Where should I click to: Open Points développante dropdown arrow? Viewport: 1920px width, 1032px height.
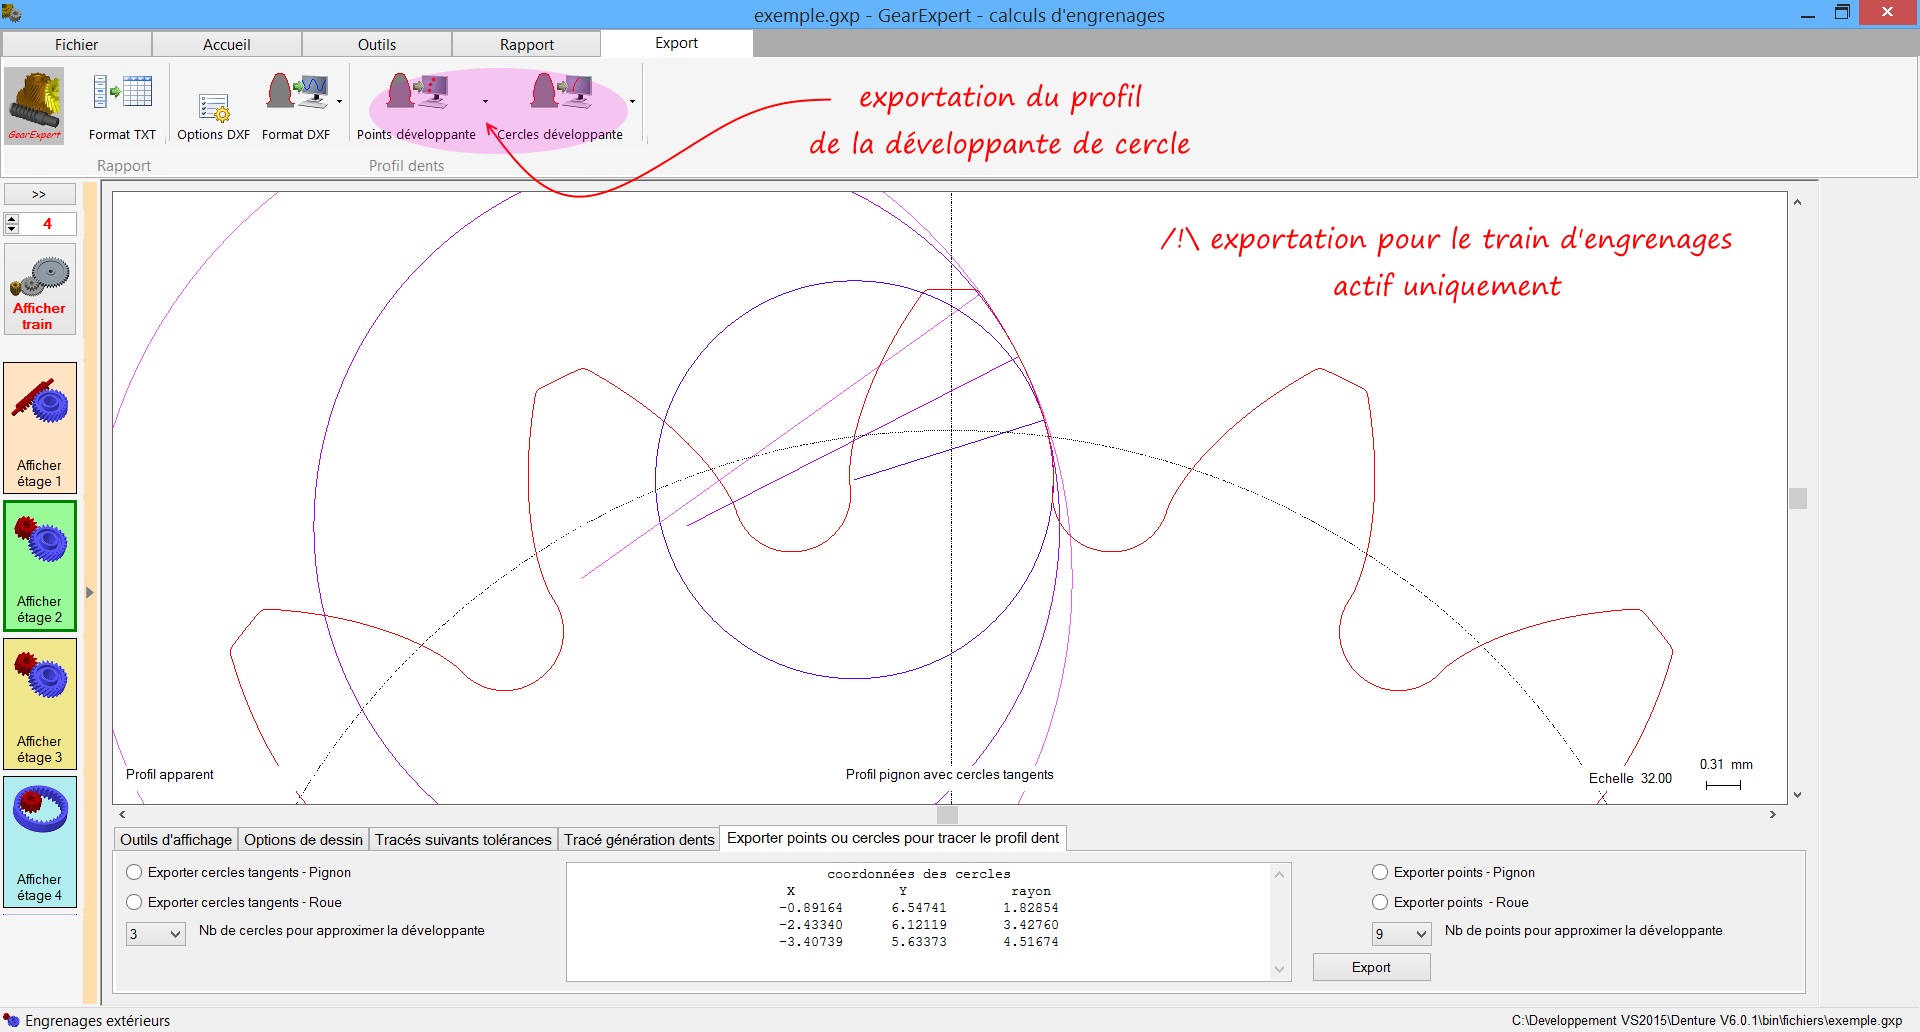point(486,101)
